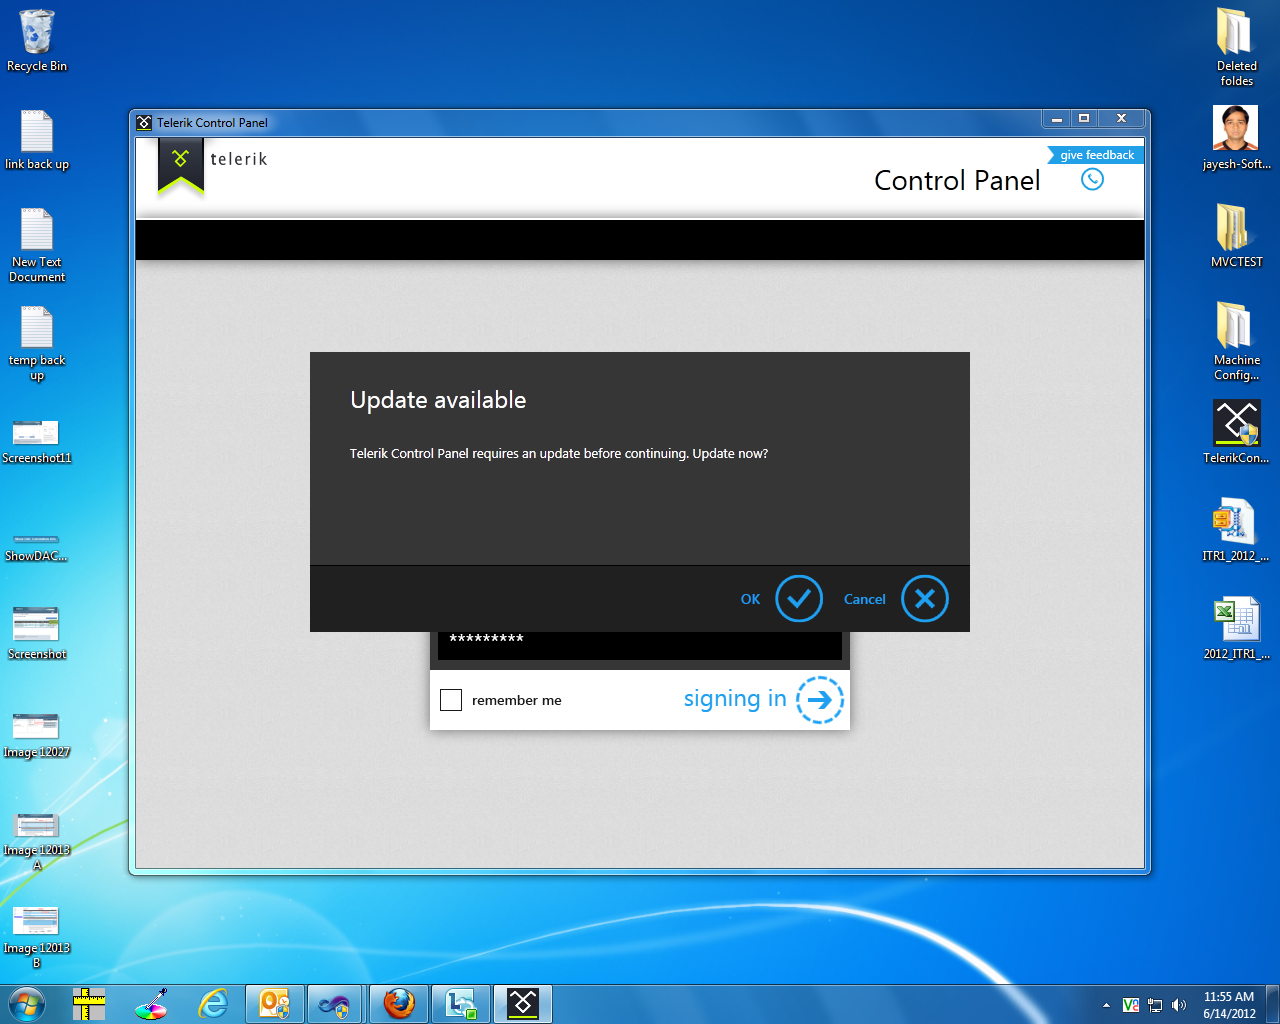Screen dimensions: 1280x1024
Task: Select the Image 12013 A desktop file
Action: 37,841
